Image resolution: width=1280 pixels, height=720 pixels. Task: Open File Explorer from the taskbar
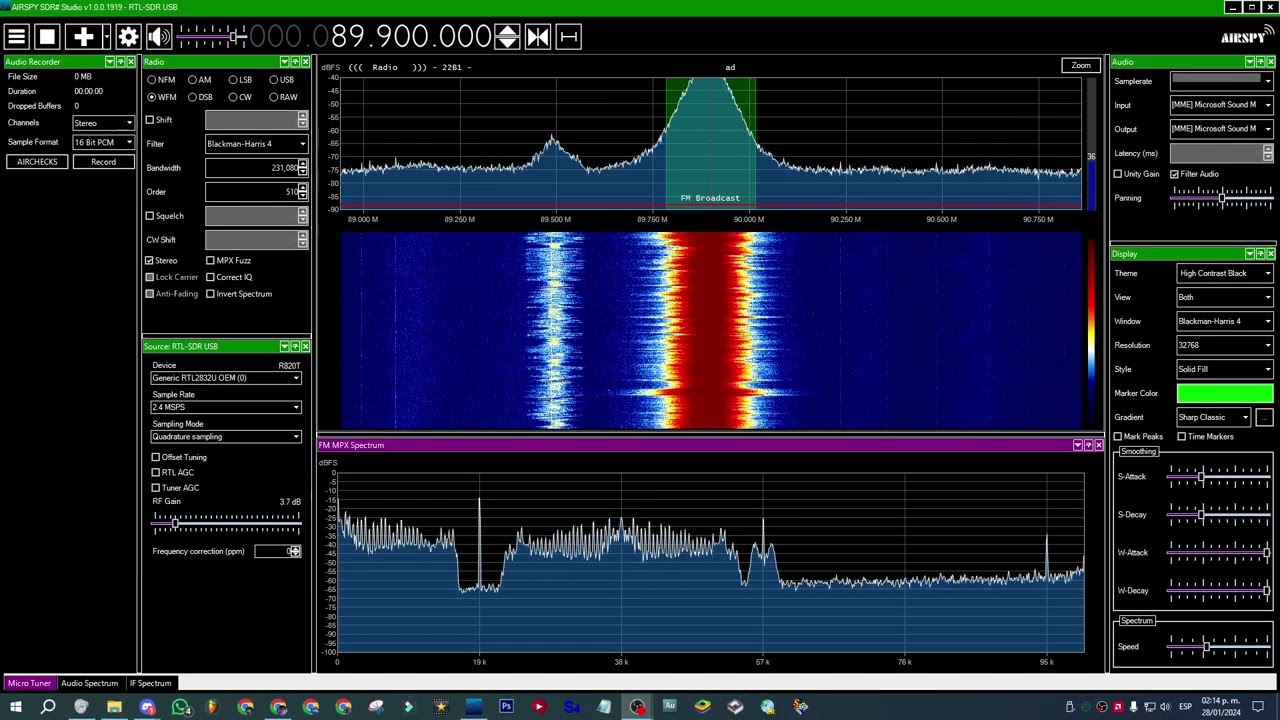point(114,707)
